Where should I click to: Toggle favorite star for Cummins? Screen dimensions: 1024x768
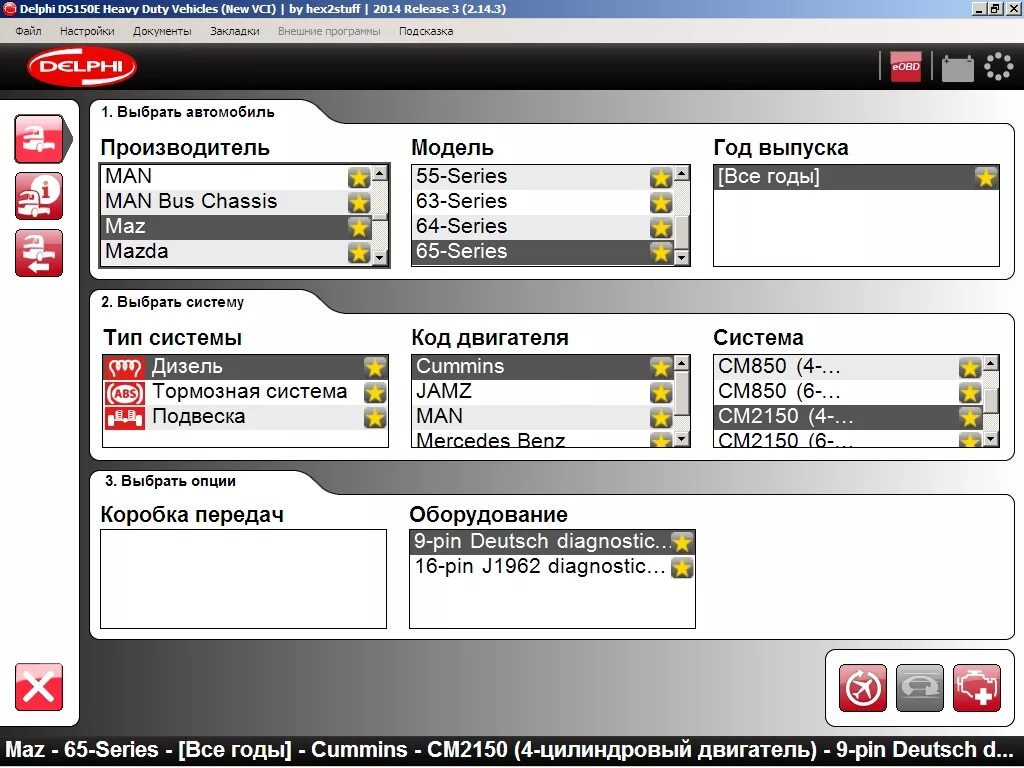coord(661,367)
